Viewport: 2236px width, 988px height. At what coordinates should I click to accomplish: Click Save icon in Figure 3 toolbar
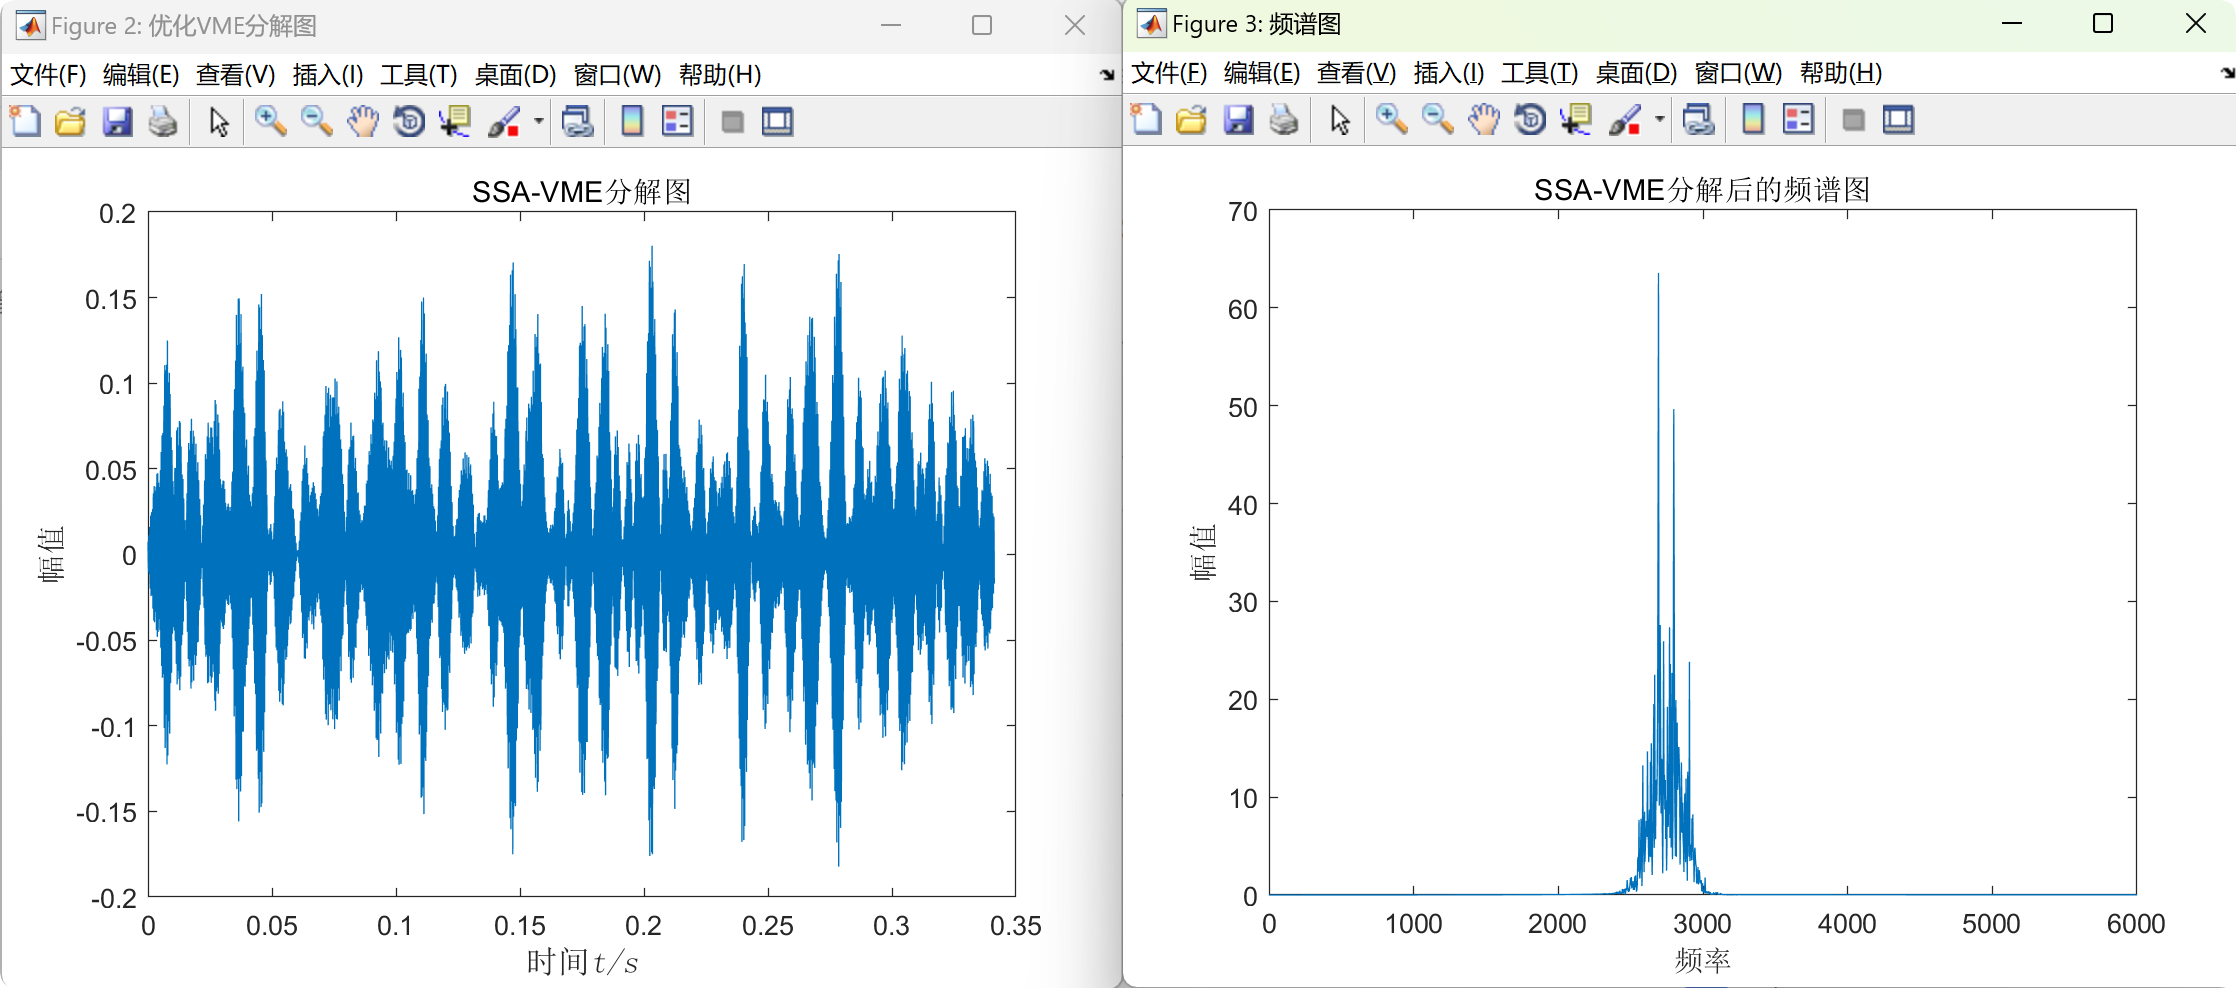coord(1238,119)
